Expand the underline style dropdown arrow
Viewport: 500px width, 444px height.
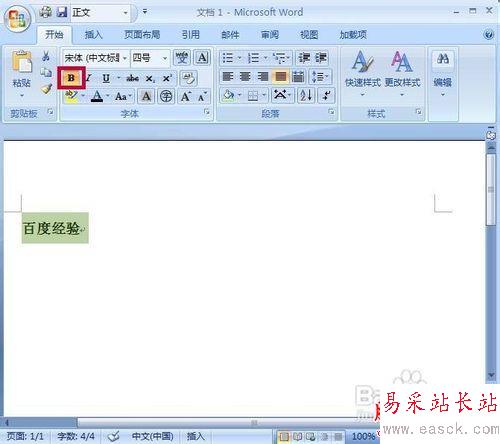[119, 78]
